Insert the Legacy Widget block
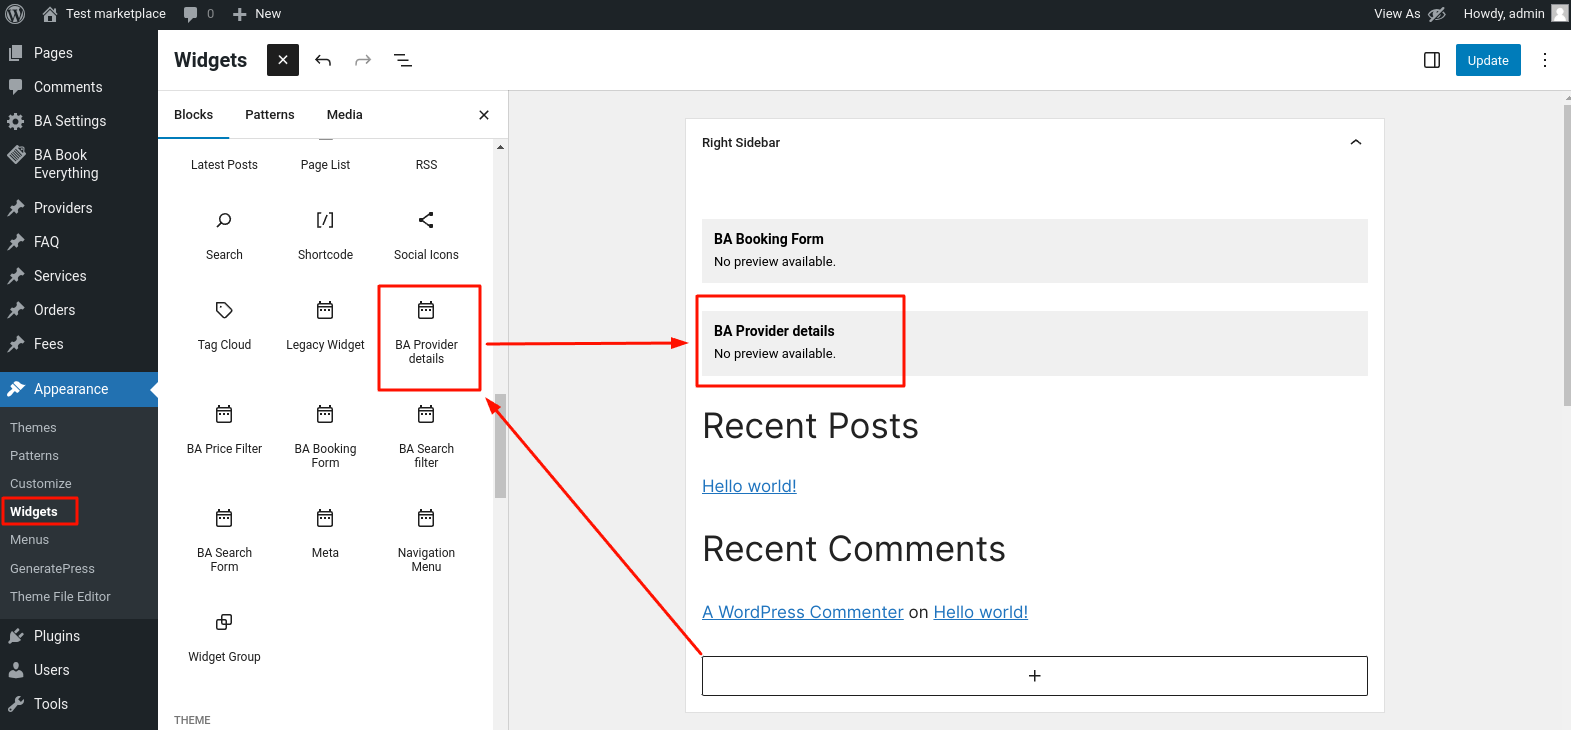Image resolution: width=1571 pixels, height=730 pixels. (x=325, y=326)
